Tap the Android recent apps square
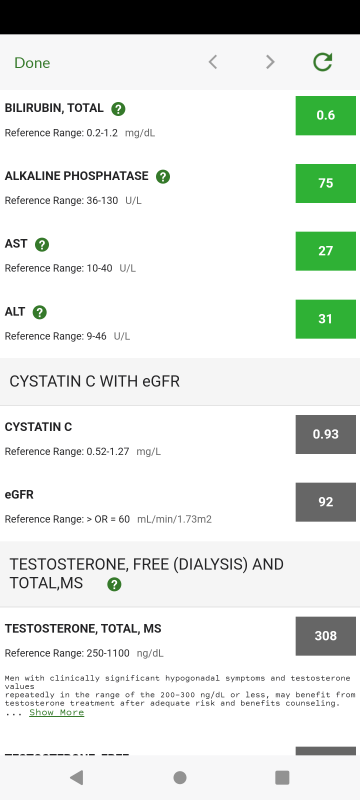360x800 pixels. point(282,777)
